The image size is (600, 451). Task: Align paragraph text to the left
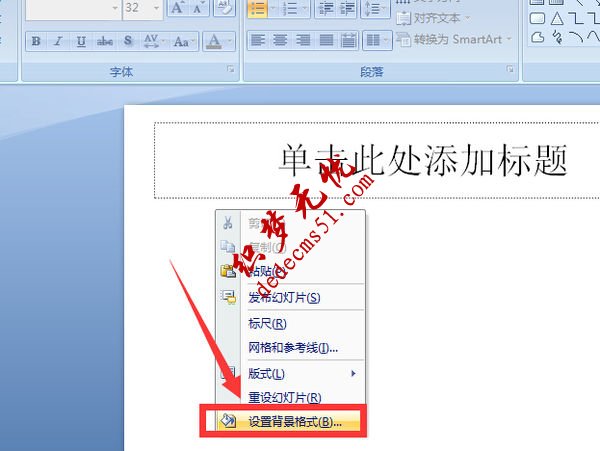[258, 42]
